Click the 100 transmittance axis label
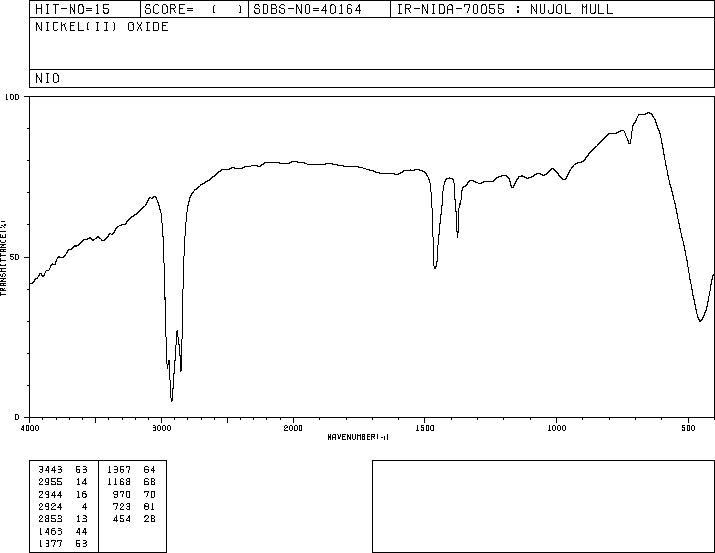 point(13,97)
